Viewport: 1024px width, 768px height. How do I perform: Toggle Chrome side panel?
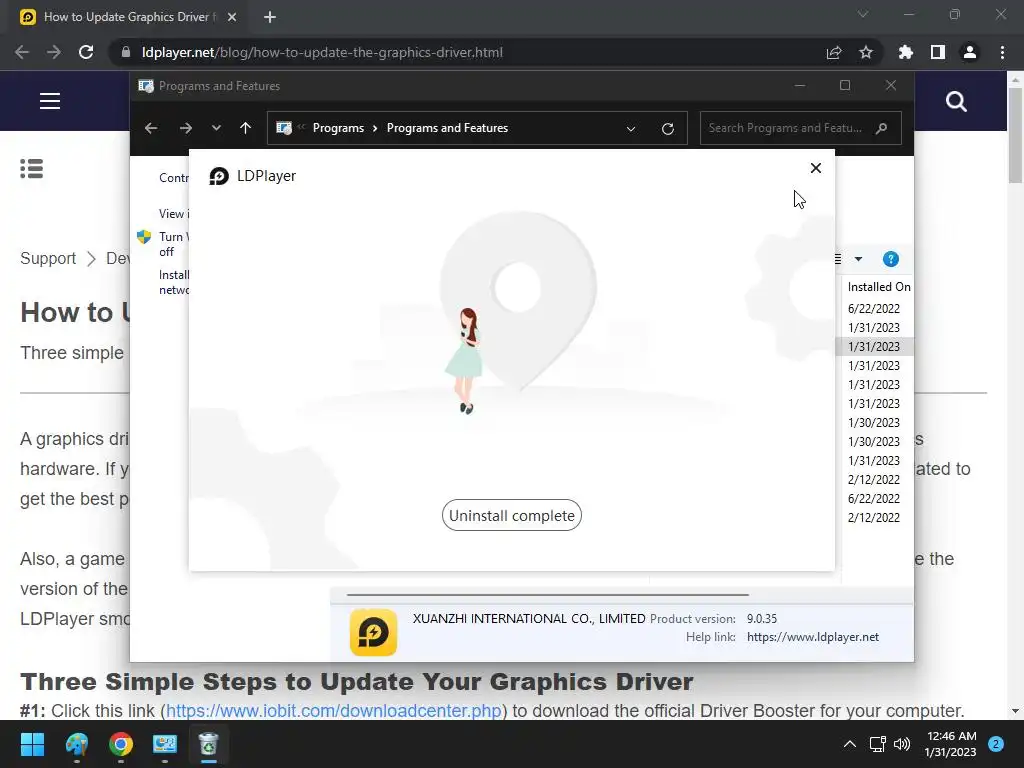pos(938,52)
